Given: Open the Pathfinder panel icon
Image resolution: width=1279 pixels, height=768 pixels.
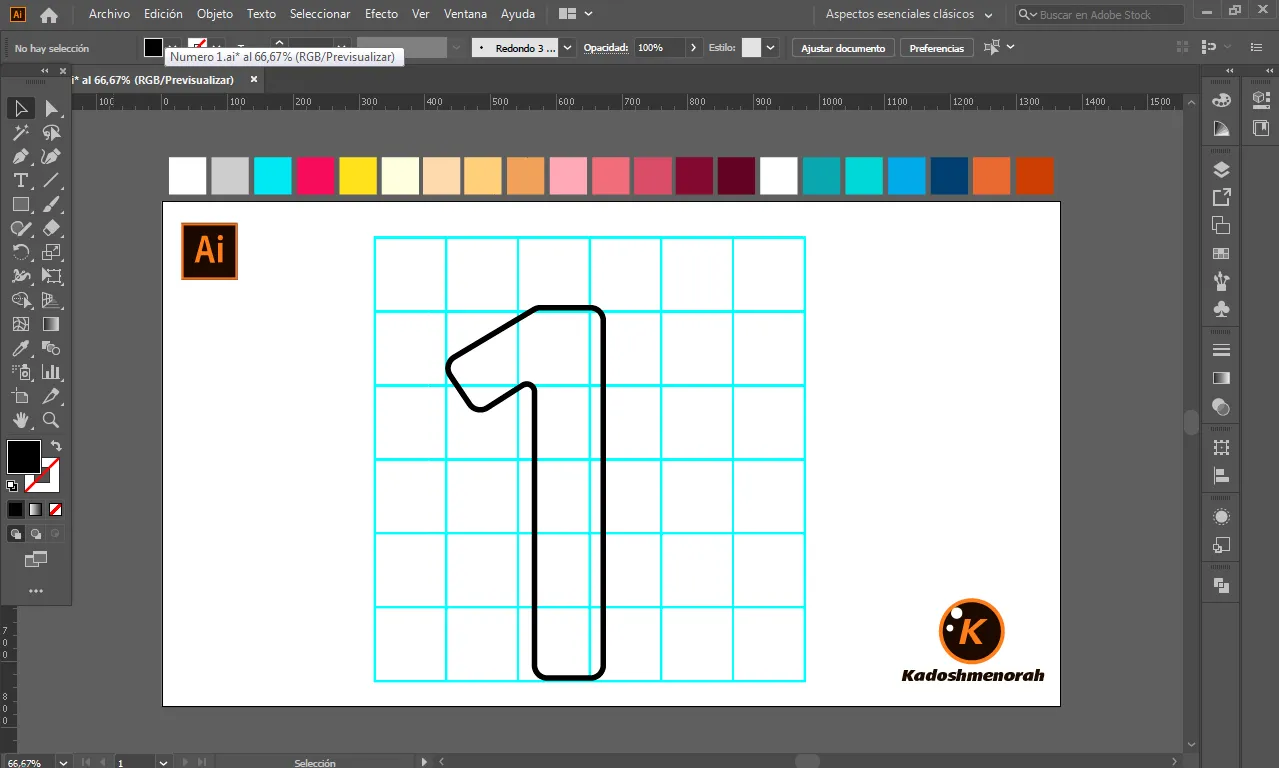Looking at the screenshot, I should point(1221,585).
